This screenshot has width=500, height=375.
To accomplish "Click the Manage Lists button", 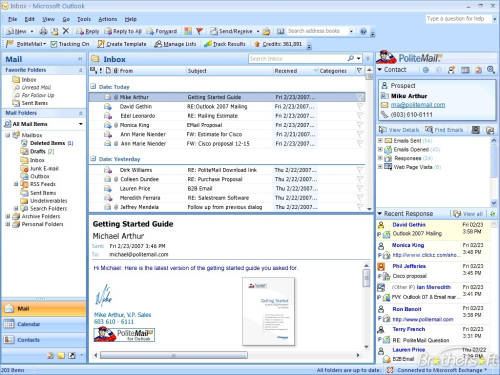I will [x=175, y=44].
